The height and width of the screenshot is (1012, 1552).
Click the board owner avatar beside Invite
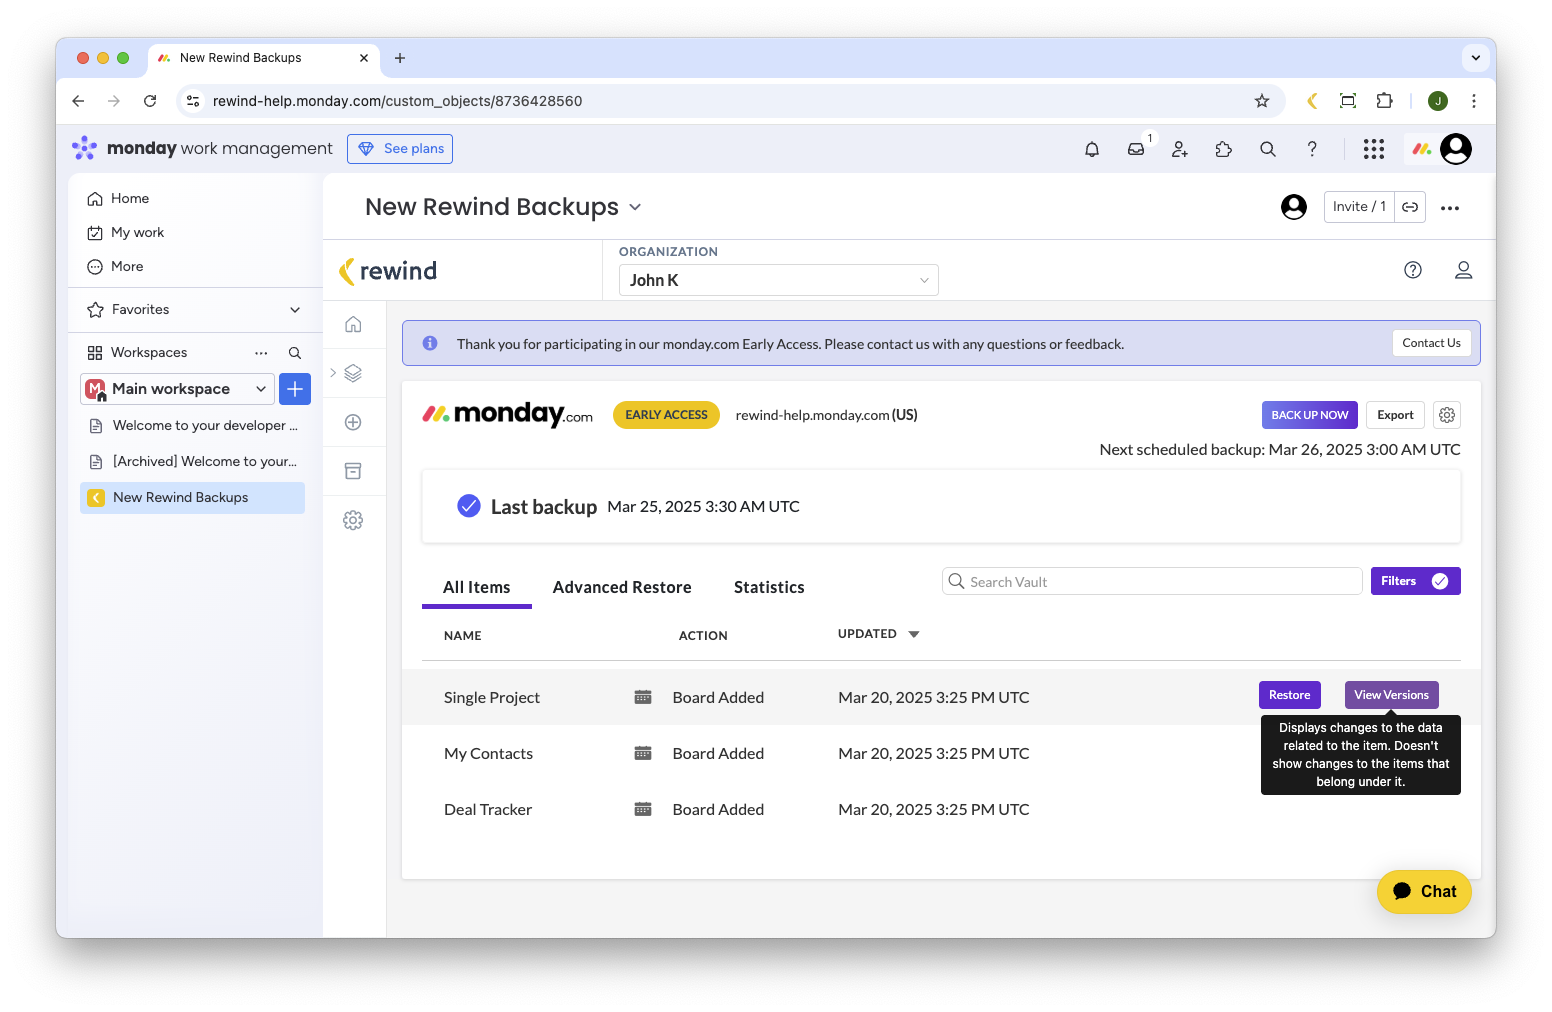1294,207
